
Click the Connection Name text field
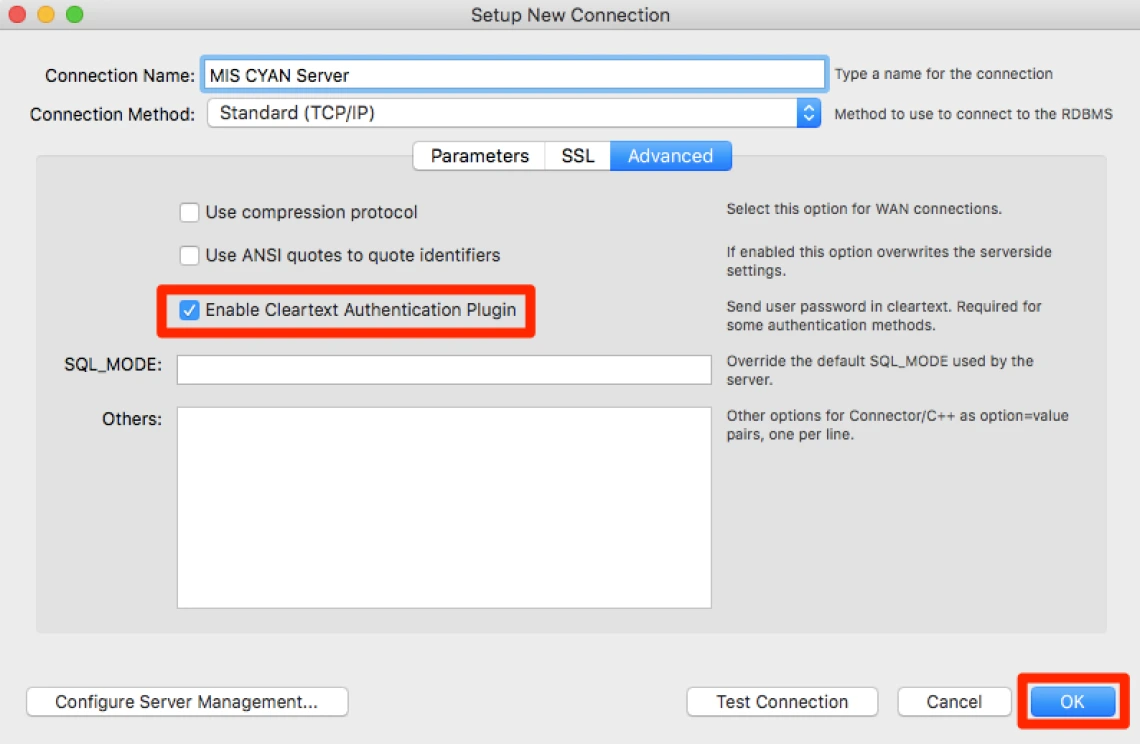pos(514,75)
